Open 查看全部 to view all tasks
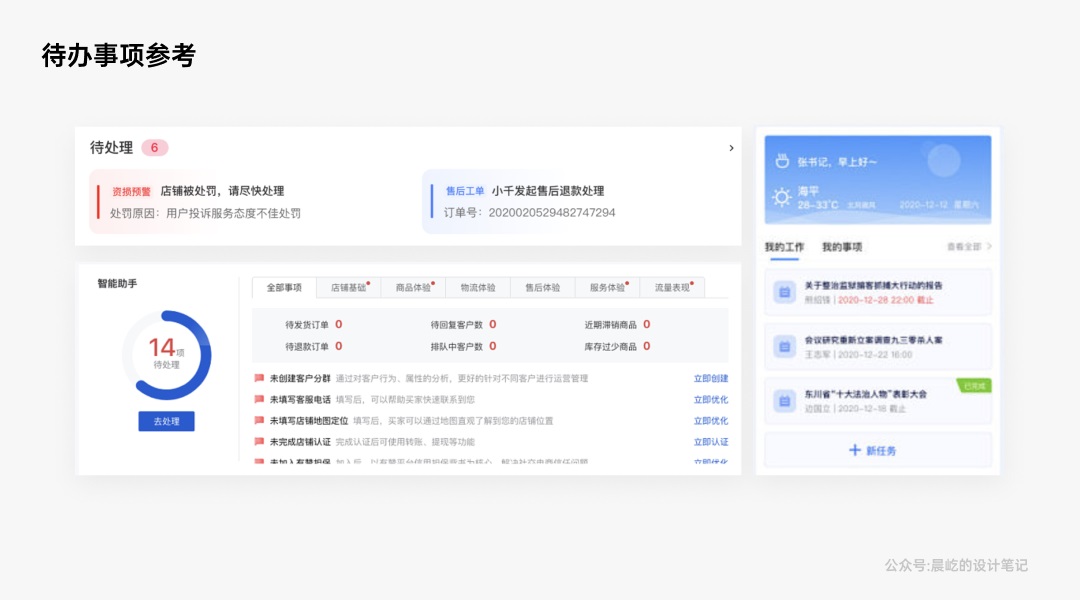The height and width of the screenshot is (600, 1080). (x=969, y=247)
